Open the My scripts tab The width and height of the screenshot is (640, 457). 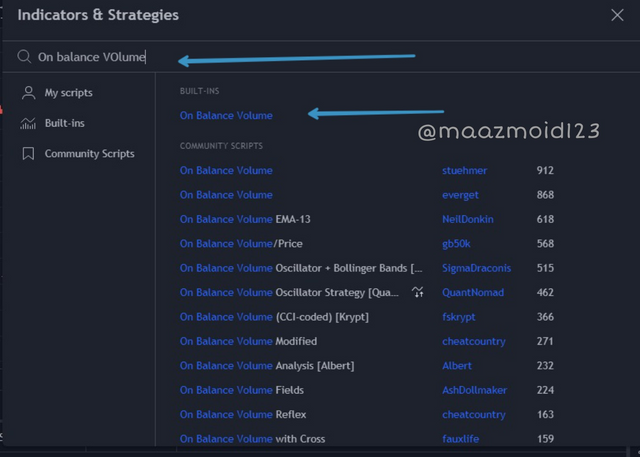tap(68, 93)
